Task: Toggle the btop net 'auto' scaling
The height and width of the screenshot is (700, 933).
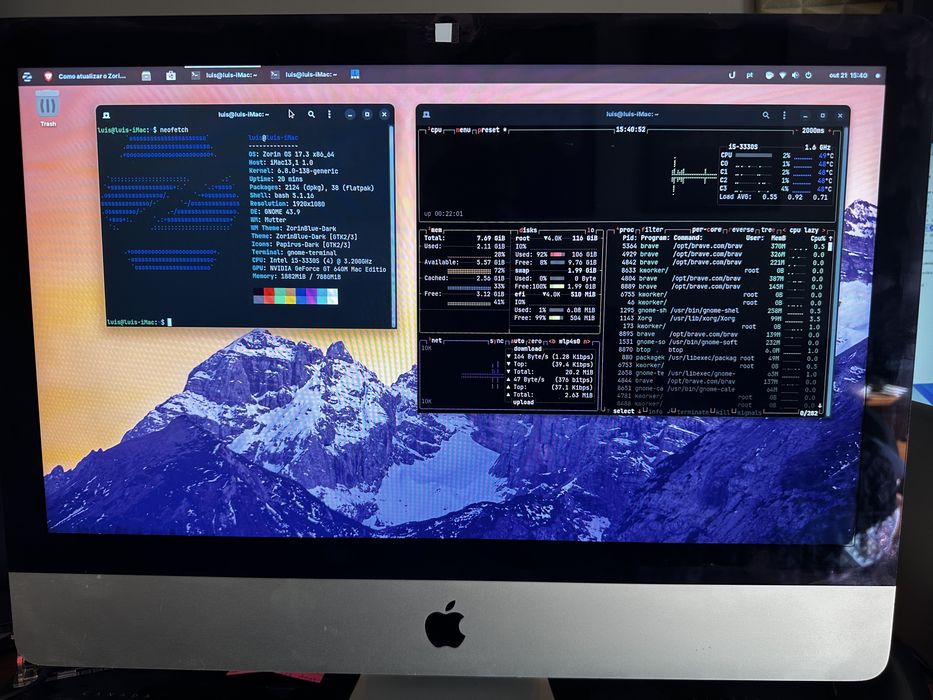Action: pos(518,341)
